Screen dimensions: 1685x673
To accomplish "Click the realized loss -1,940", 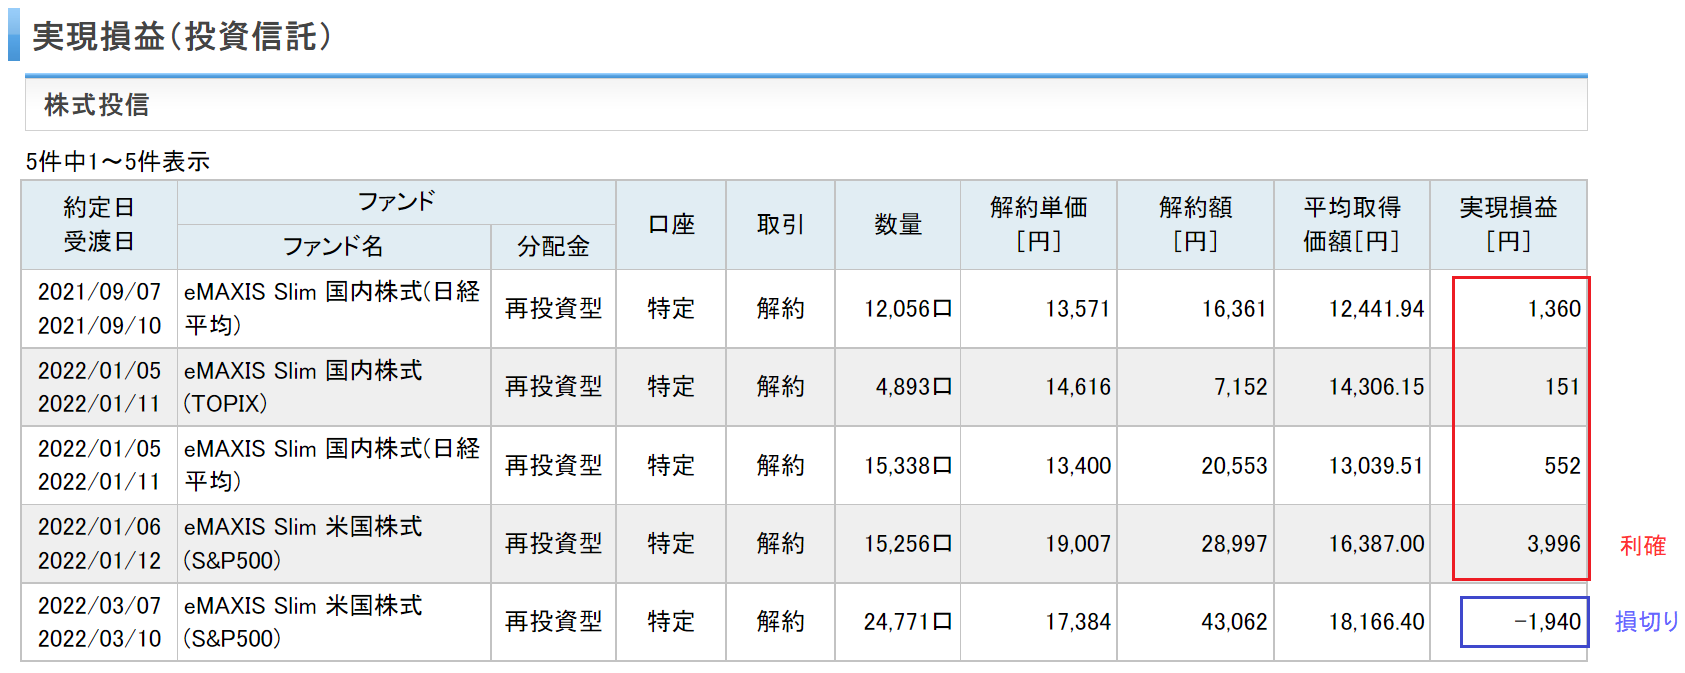I will coord(1548,622).
